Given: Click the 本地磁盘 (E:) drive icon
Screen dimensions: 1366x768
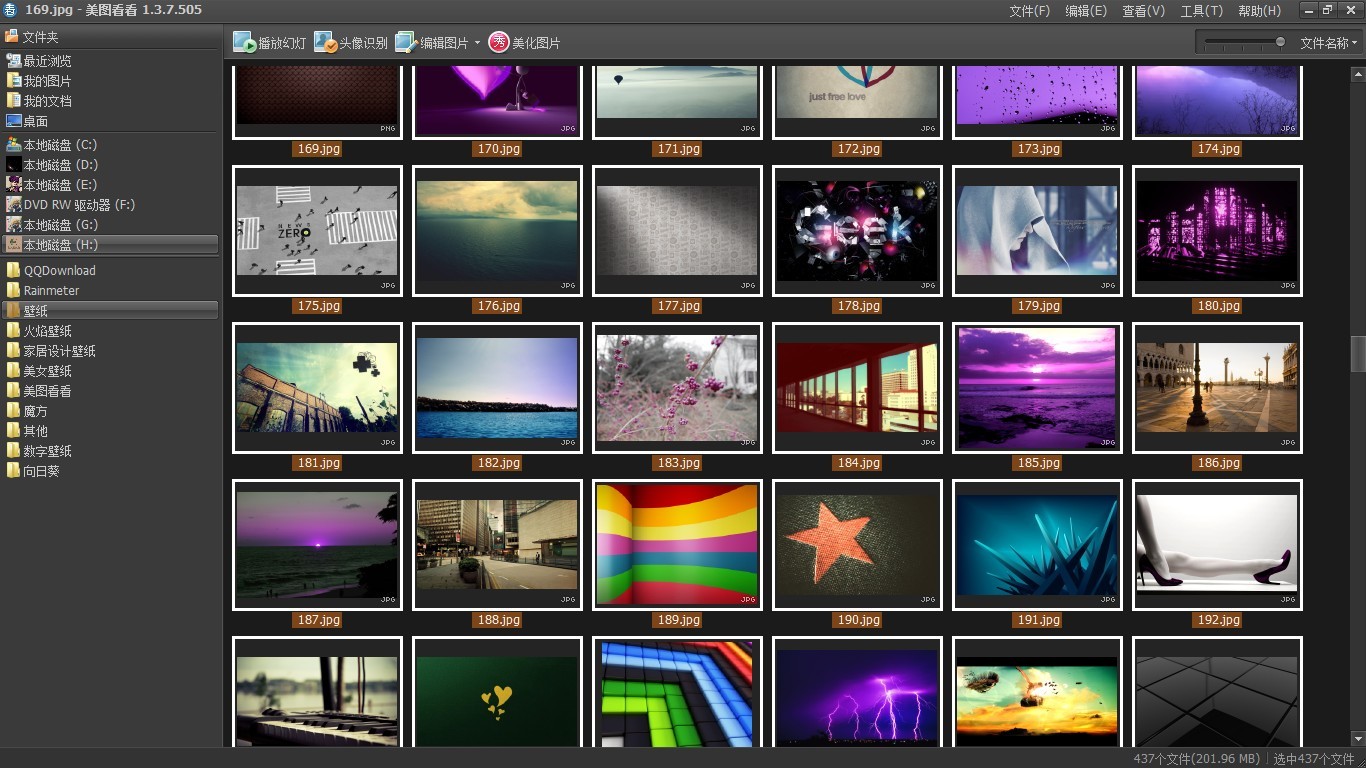Looking at the screenshot, I should (14, 185).
